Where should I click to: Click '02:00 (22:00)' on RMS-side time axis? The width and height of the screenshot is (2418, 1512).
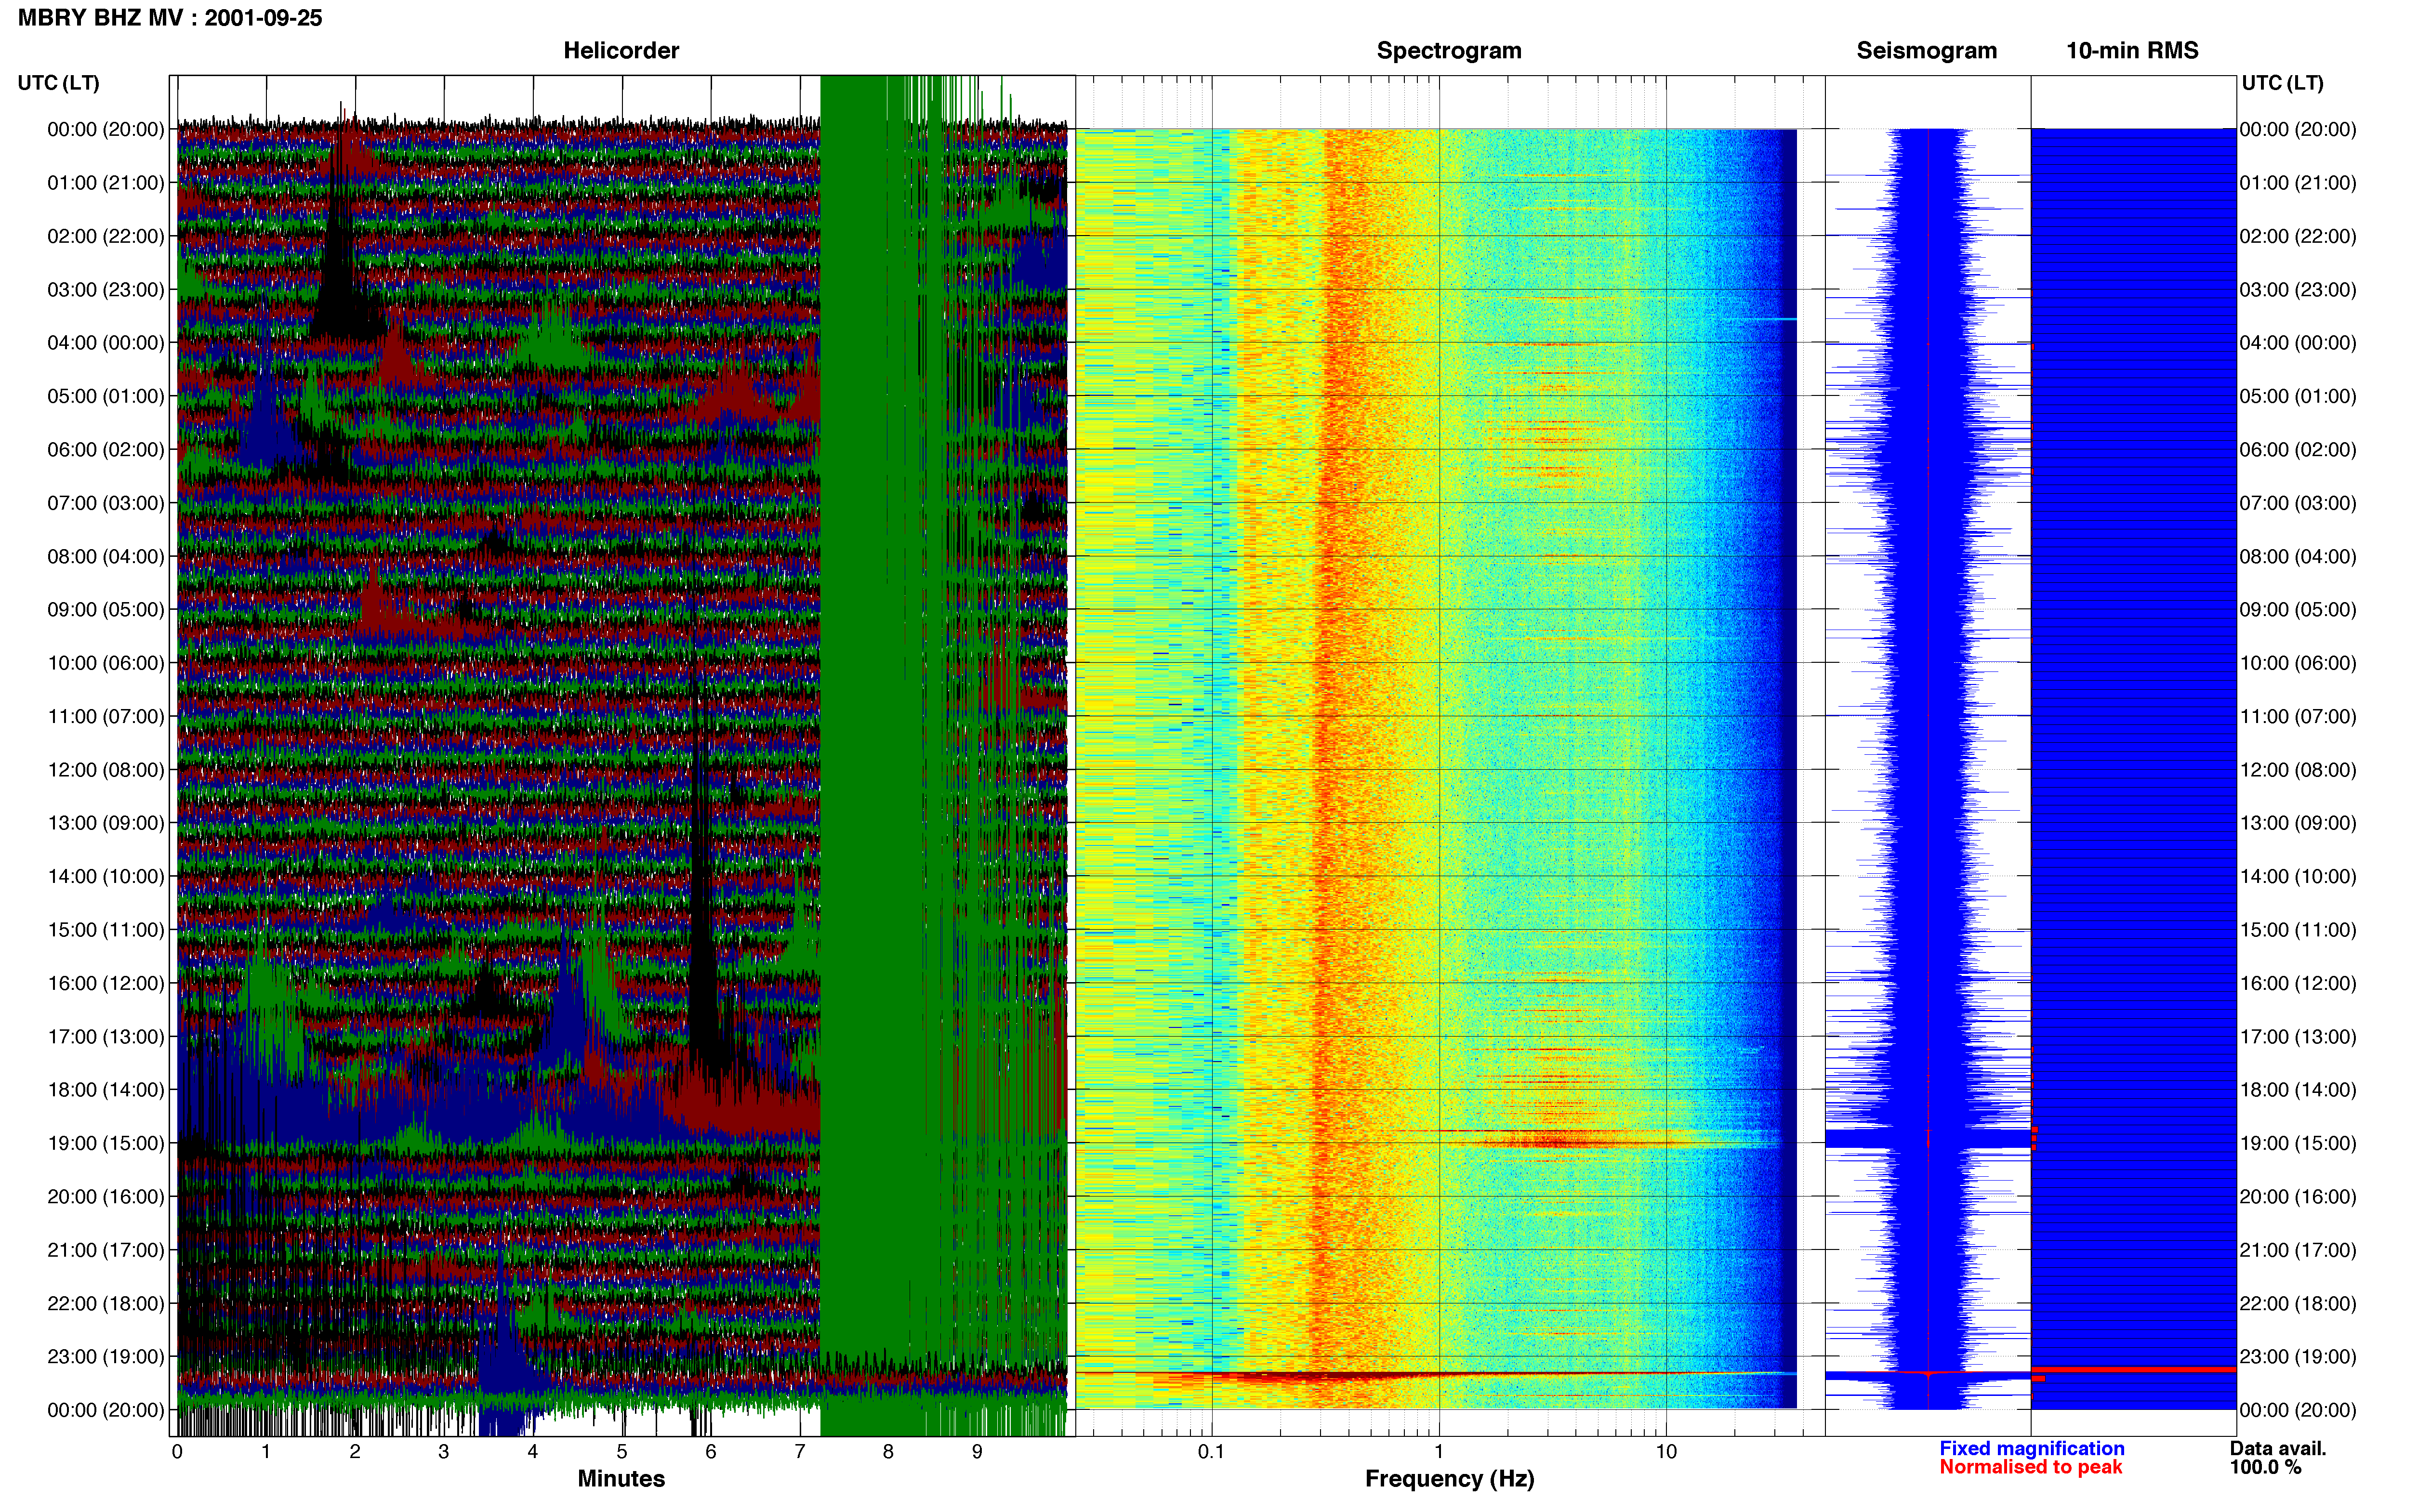point(2298,237)
